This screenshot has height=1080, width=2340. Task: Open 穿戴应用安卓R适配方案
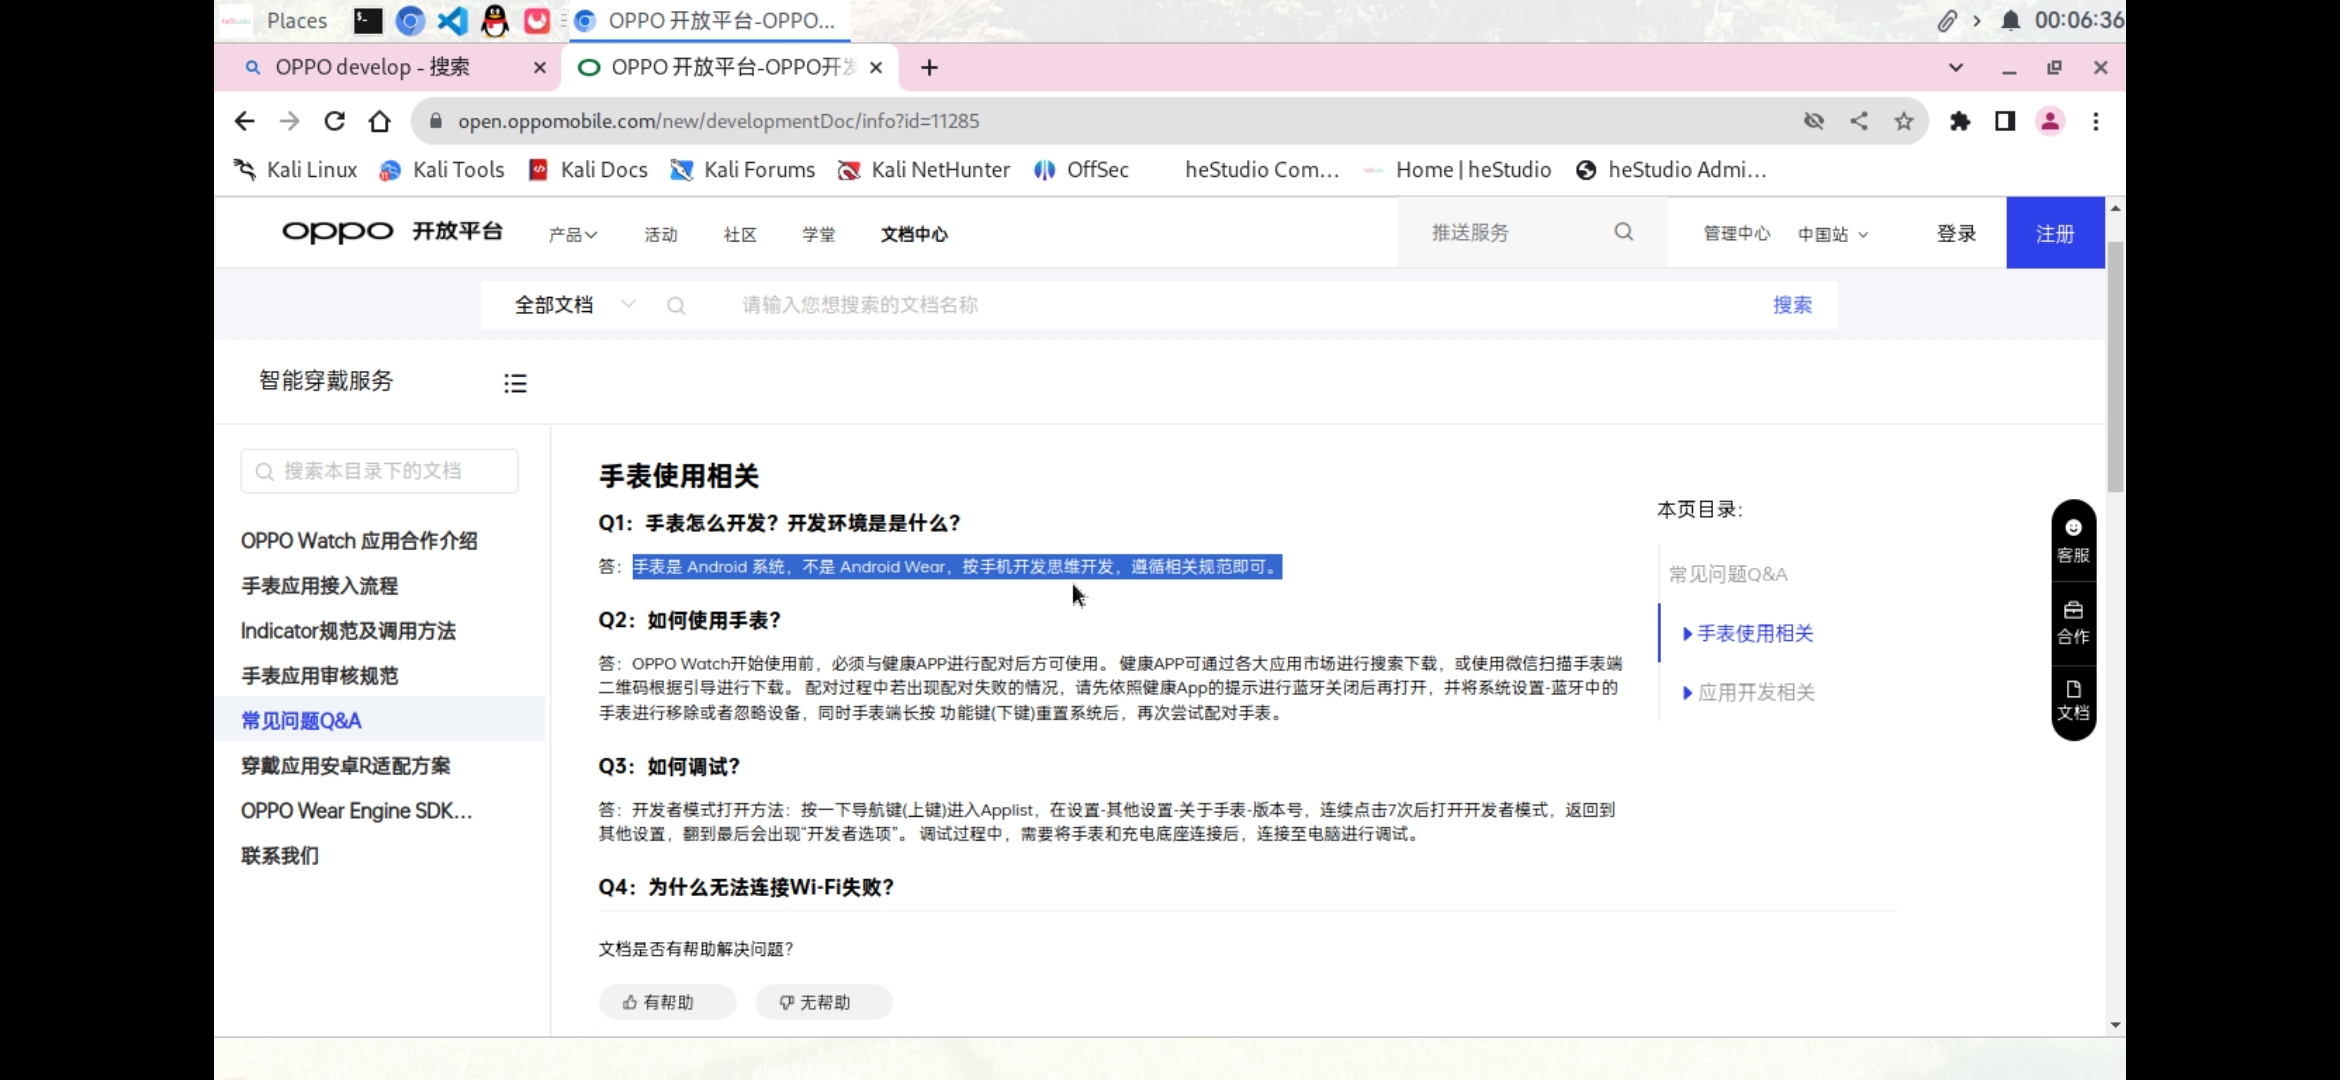click(345, 766)
